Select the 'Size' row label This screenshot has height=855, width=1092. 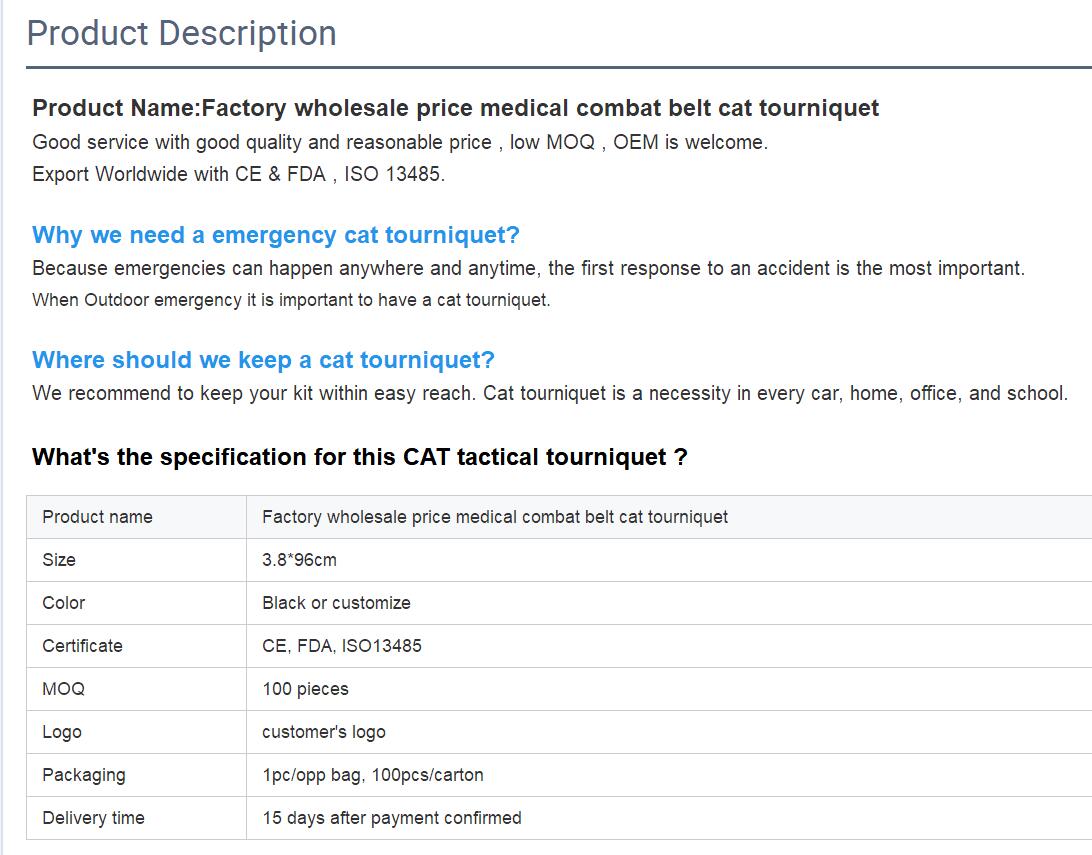pyautogui.click(x=59, y=560)
